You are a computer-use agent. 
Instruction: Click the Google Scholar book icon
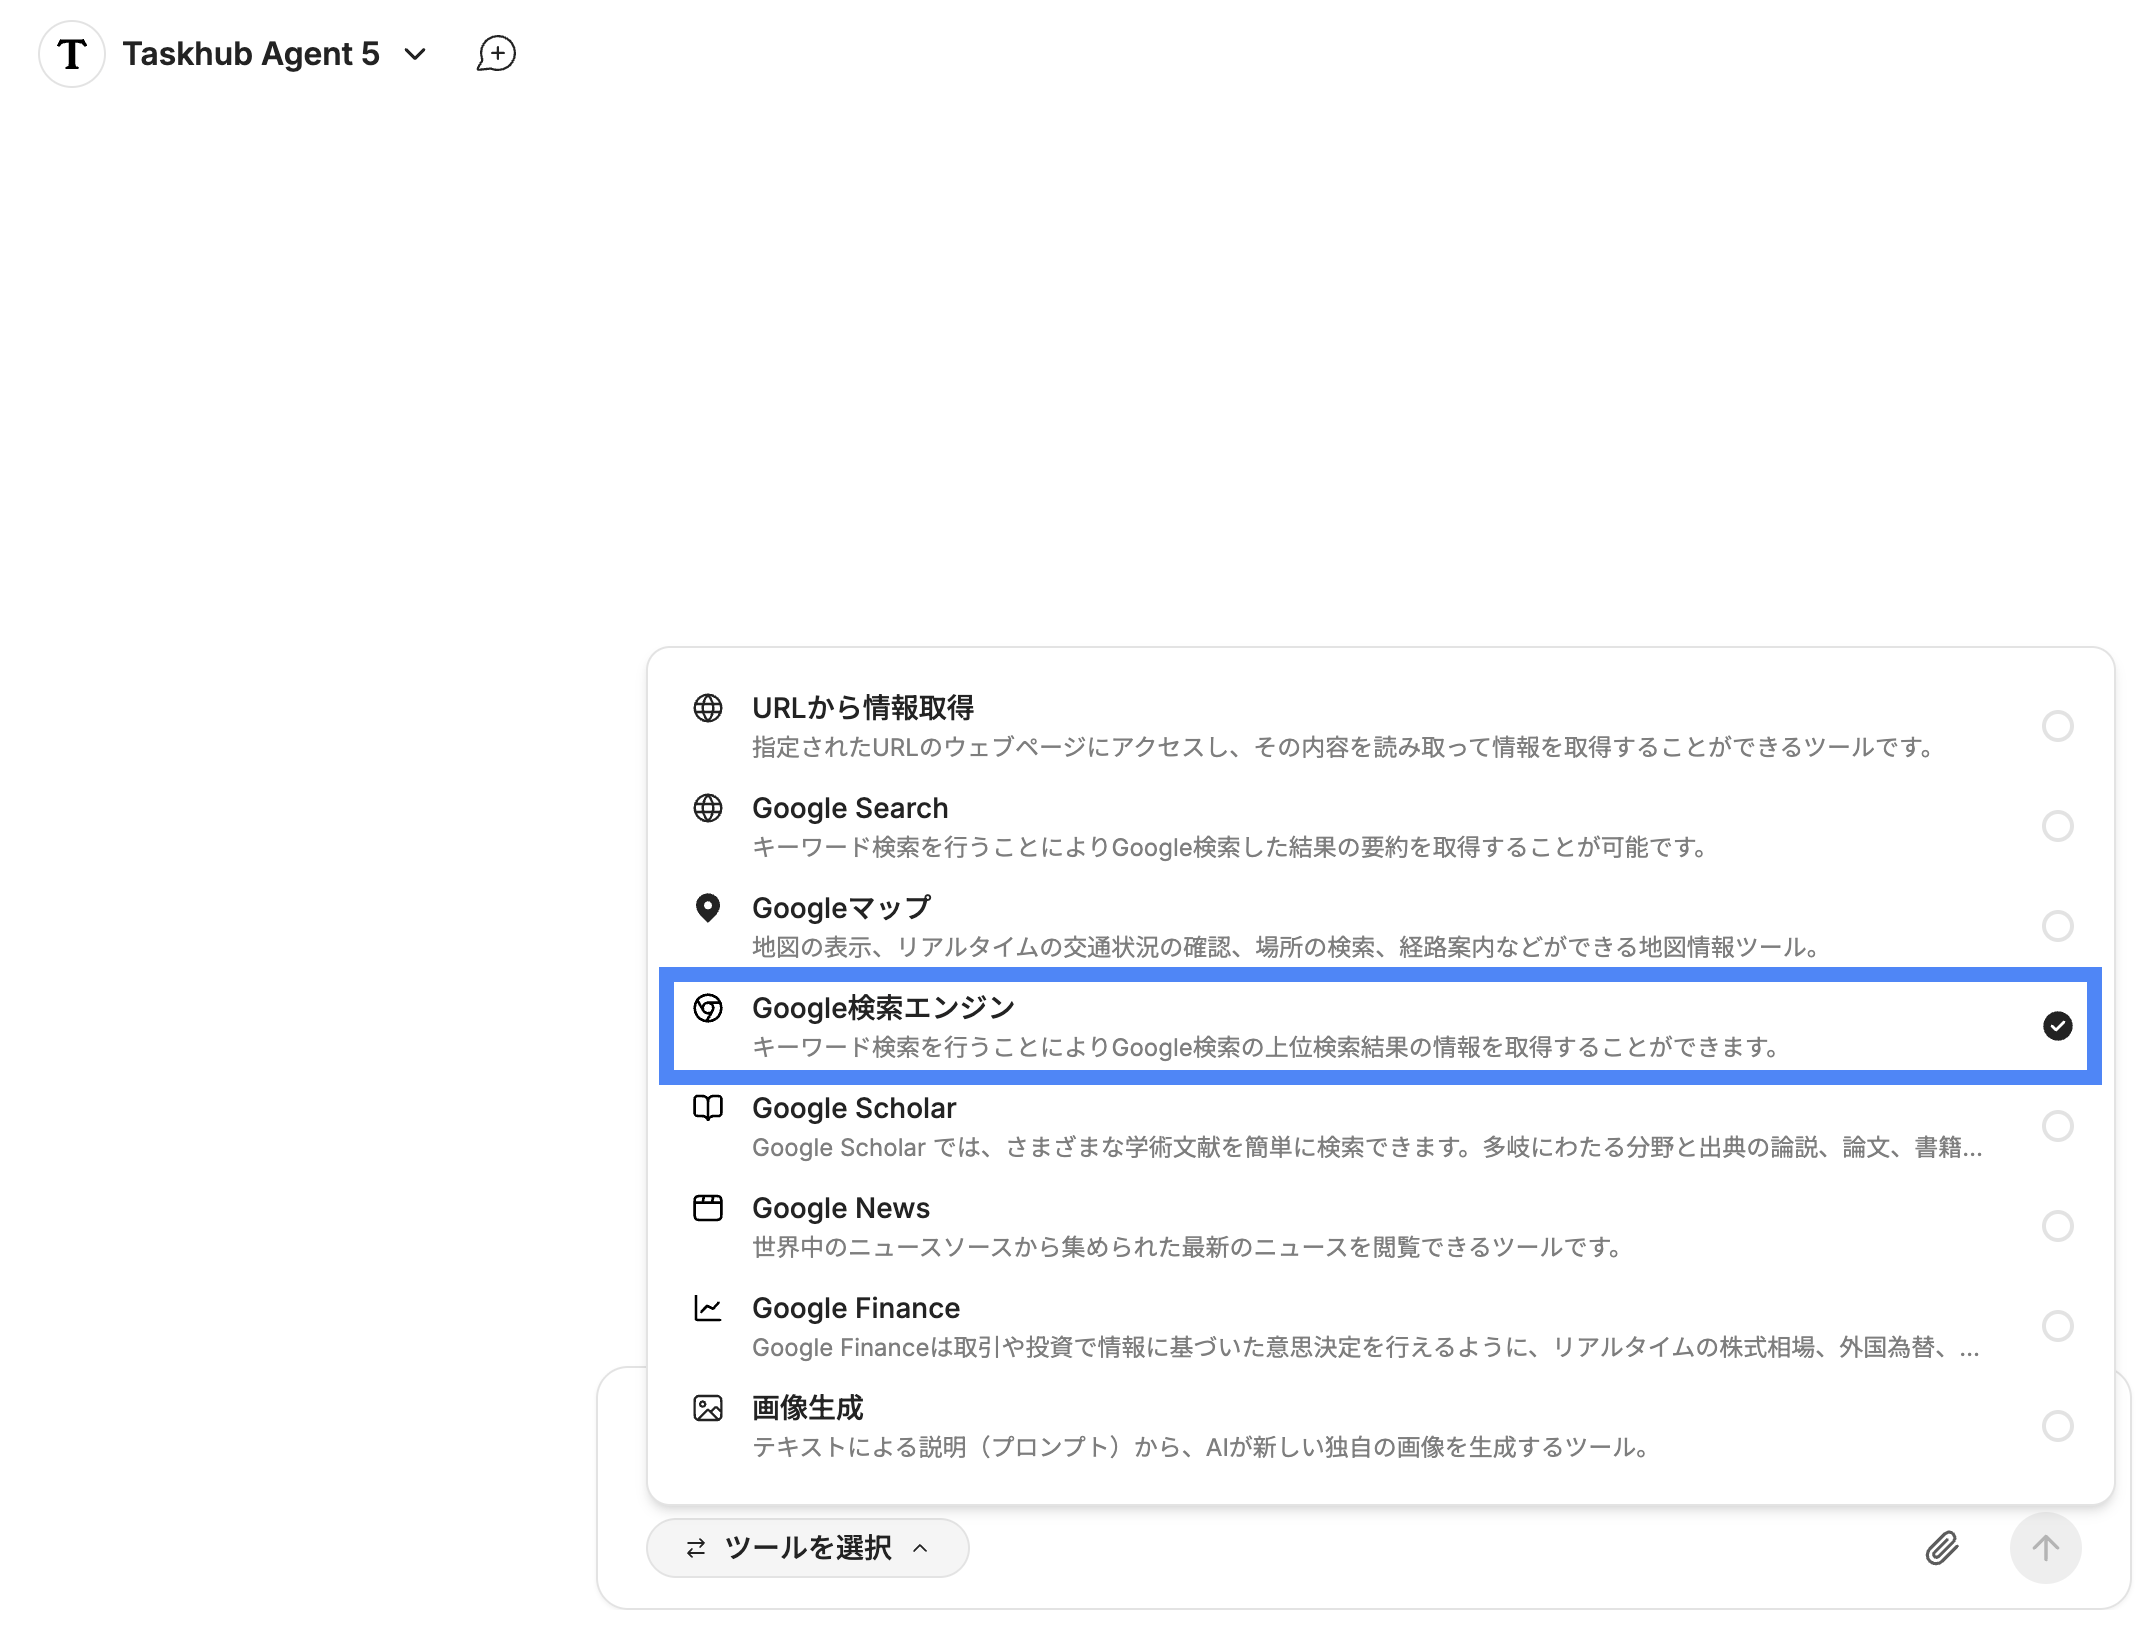(x=708, y=1108)
